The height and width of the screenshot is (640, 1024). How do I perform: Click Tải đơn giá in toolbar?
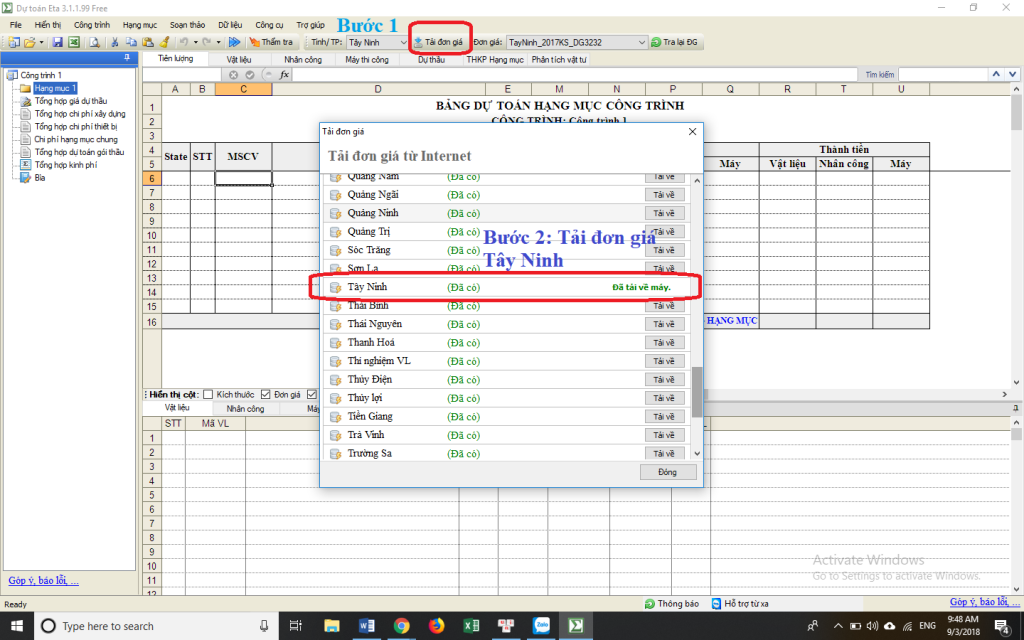click(438, 43)
